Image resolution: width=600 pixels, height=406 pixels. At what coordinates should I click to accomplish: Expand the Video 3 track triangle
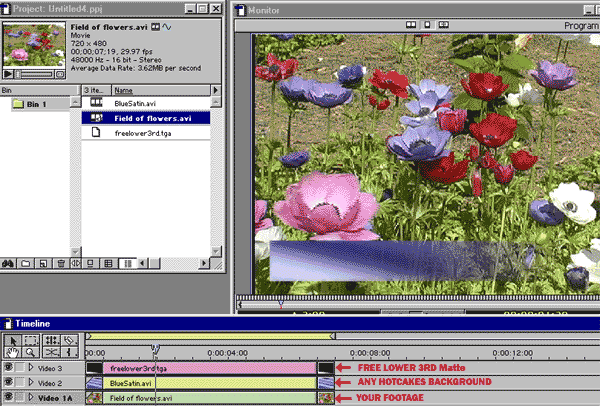pos(32,368)
